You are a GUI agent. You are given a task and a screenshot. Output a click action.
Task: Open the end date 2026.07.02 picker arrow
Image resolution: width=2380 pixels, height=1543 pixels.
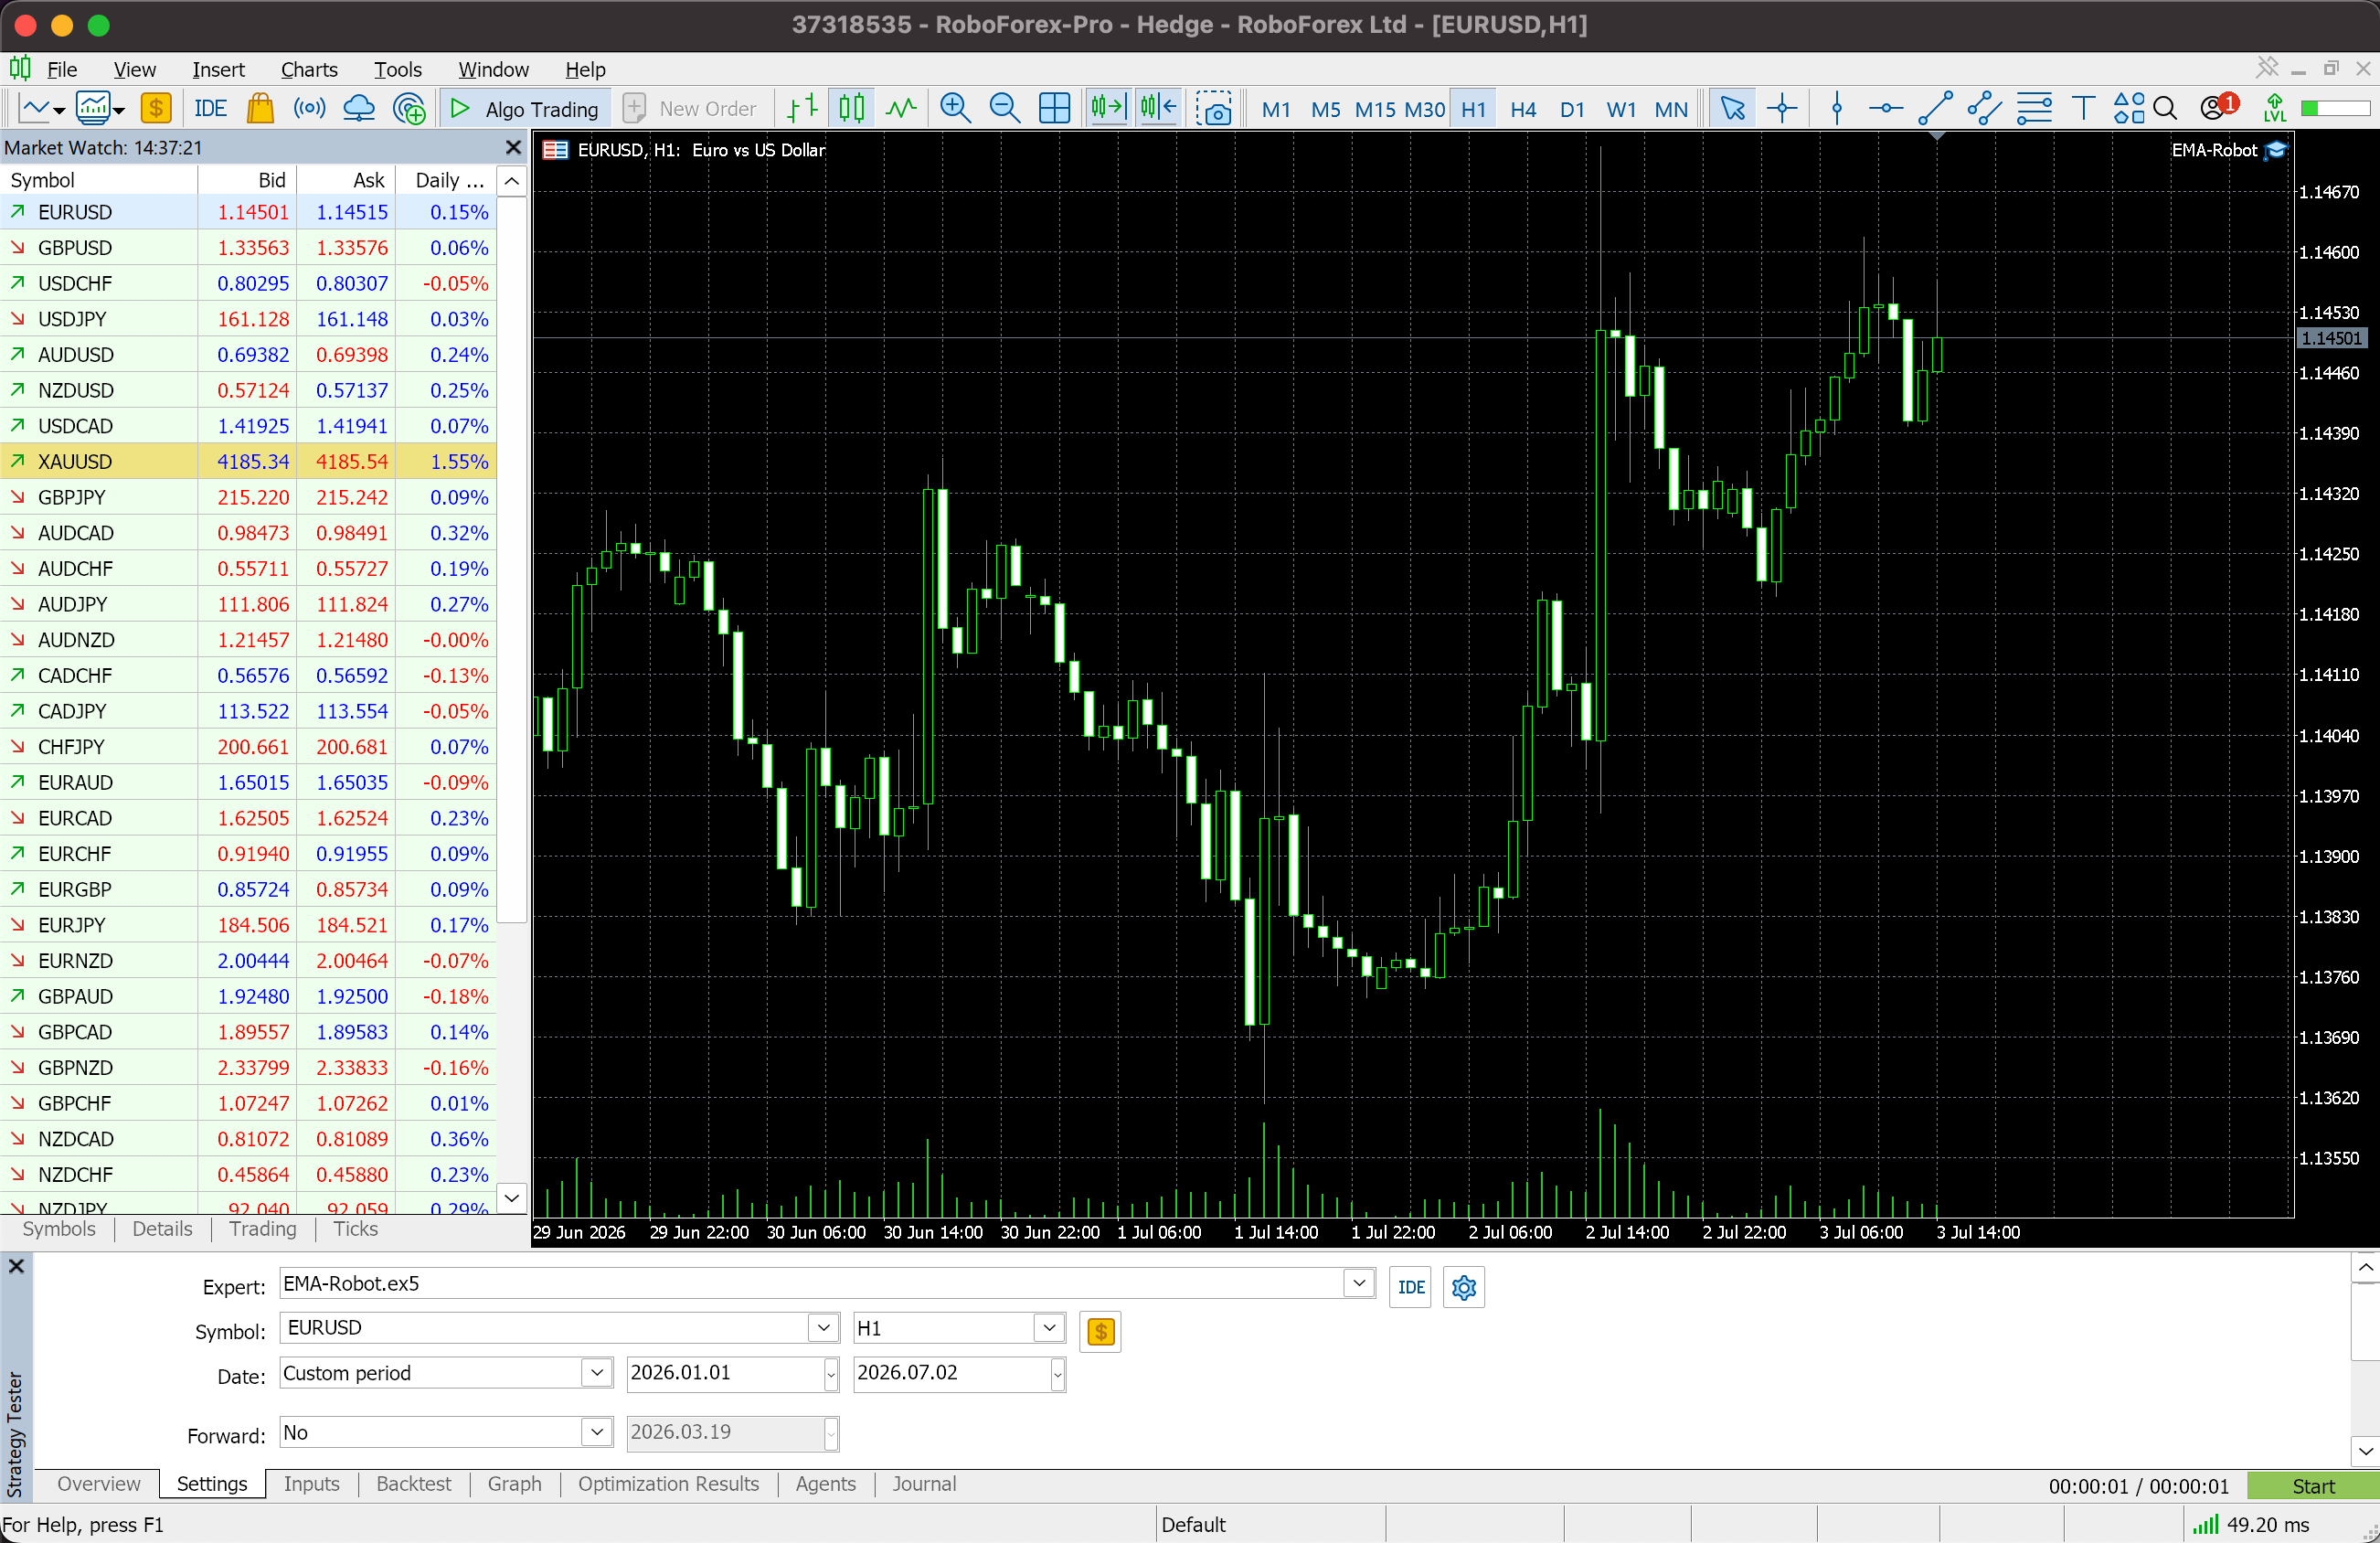1058,1374
